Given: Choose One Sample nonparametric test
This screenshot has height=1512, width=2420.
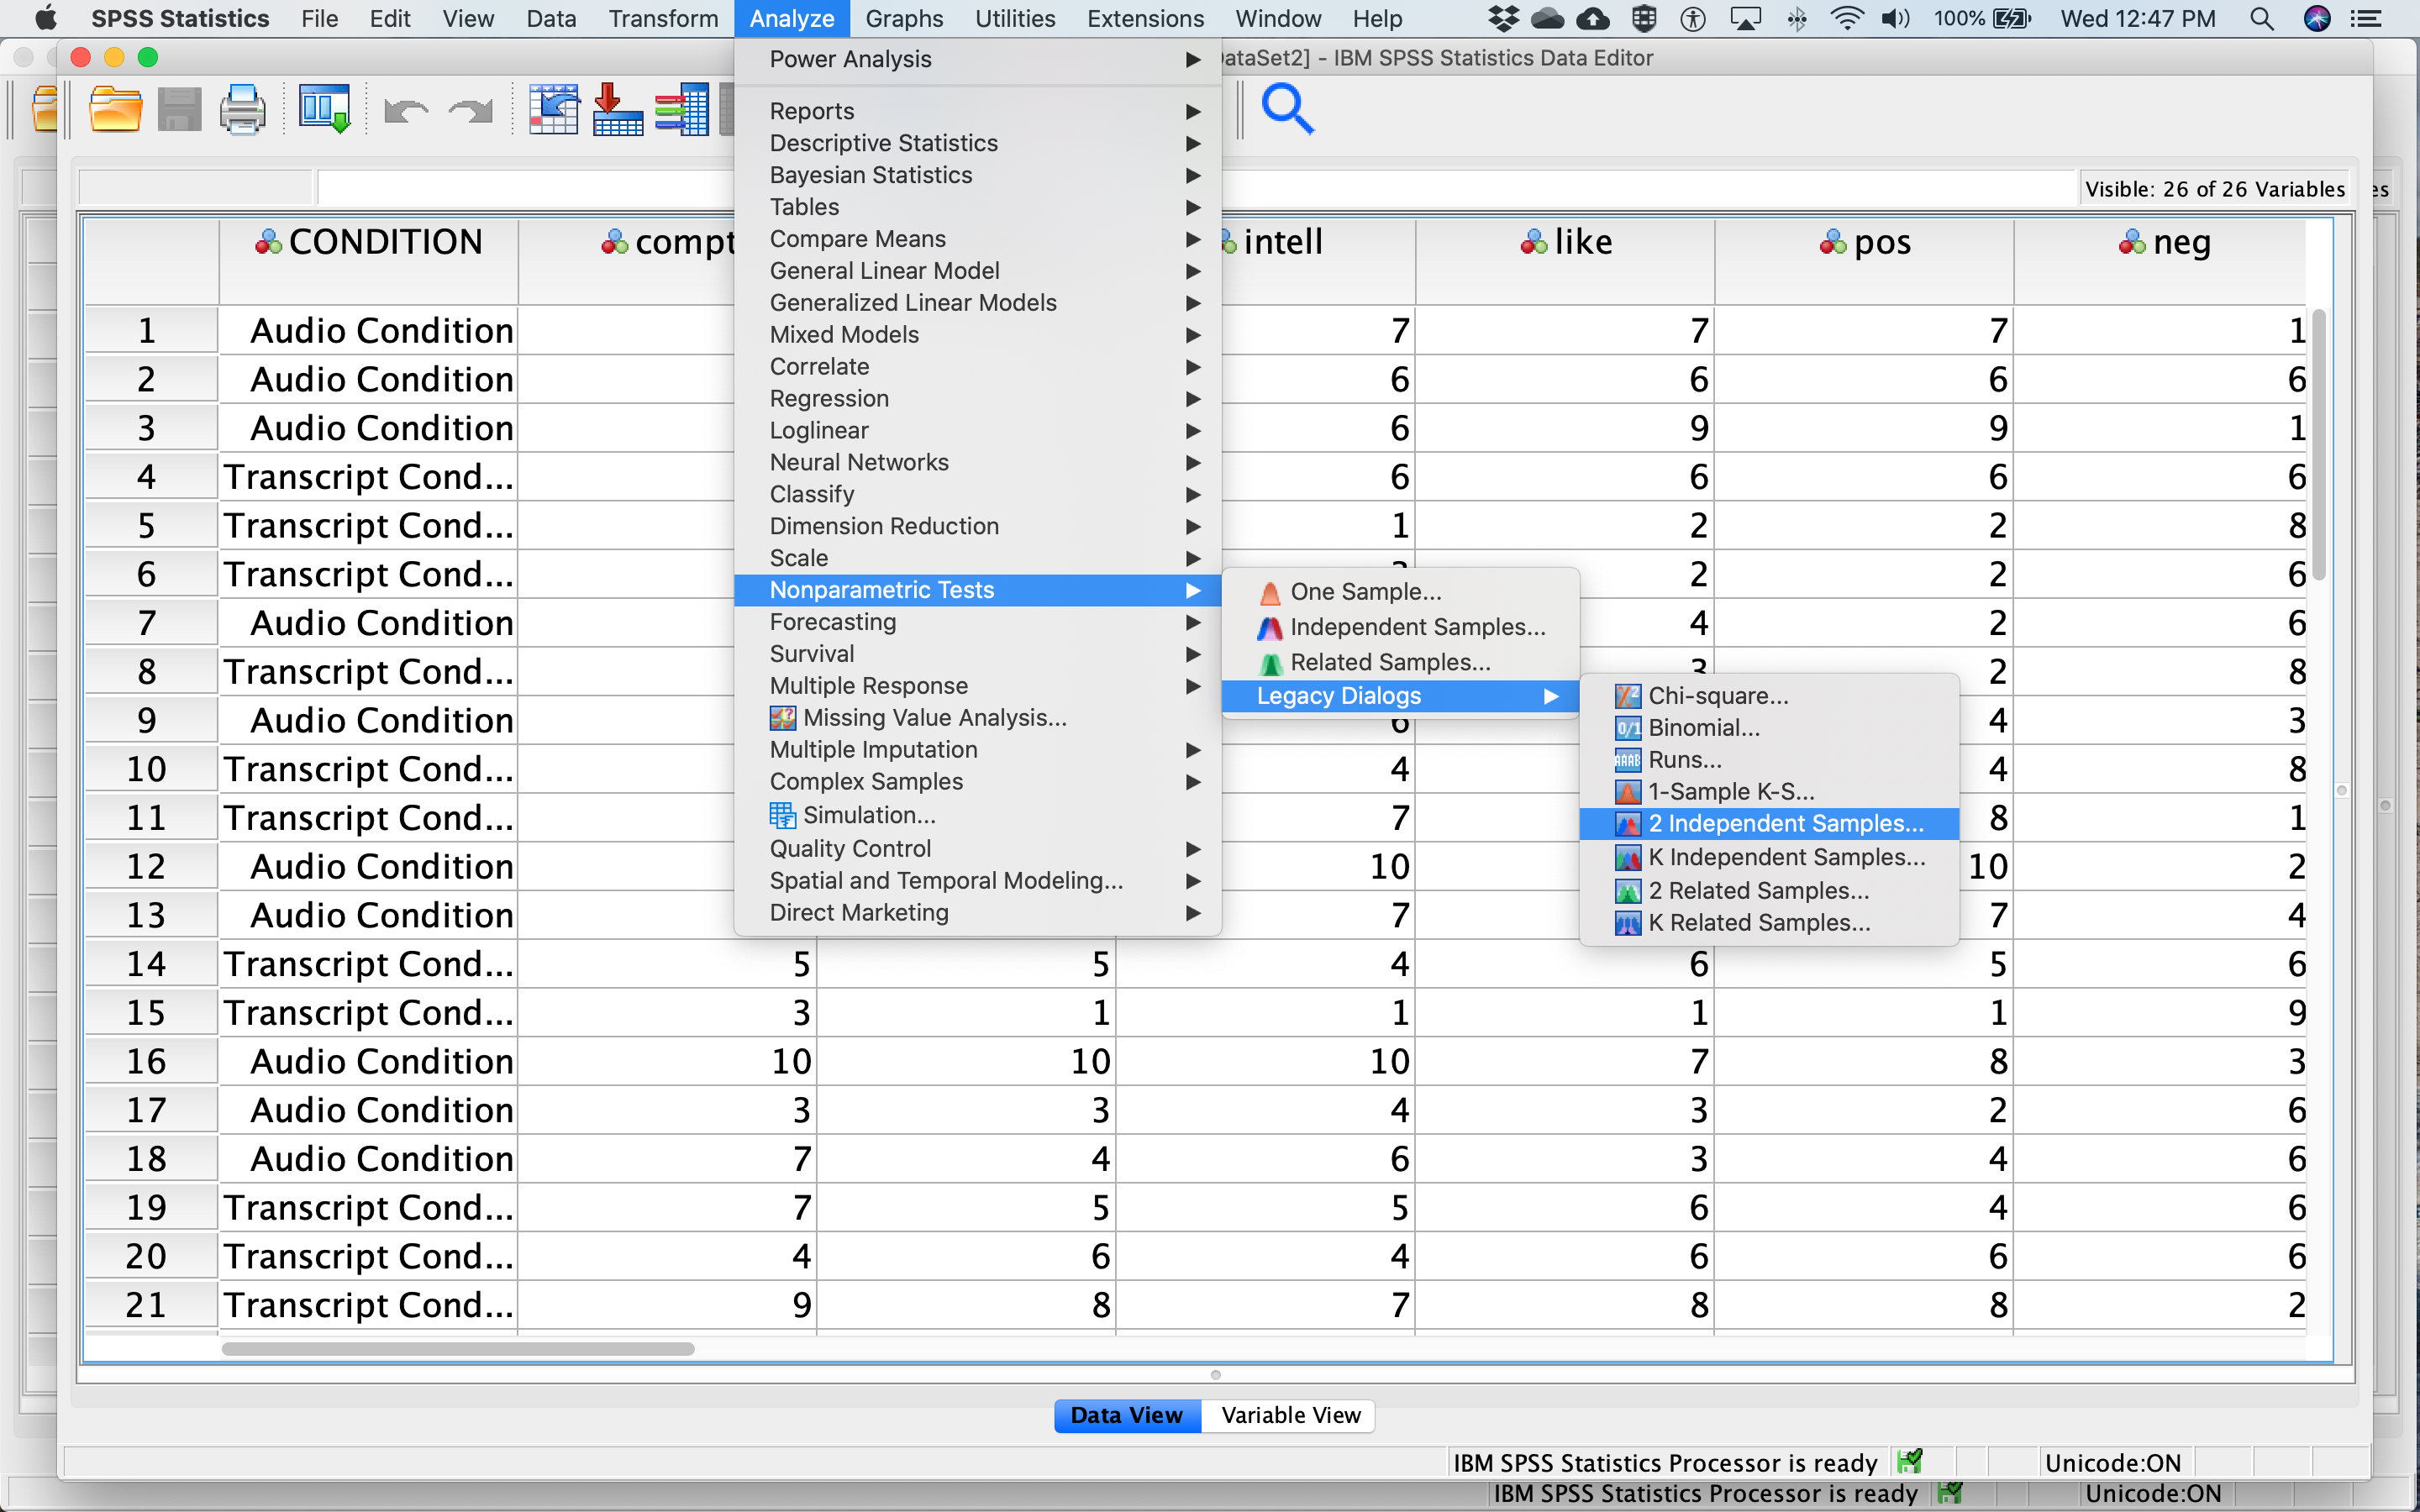Looking at the screenshot, I should coord(1400,592).
